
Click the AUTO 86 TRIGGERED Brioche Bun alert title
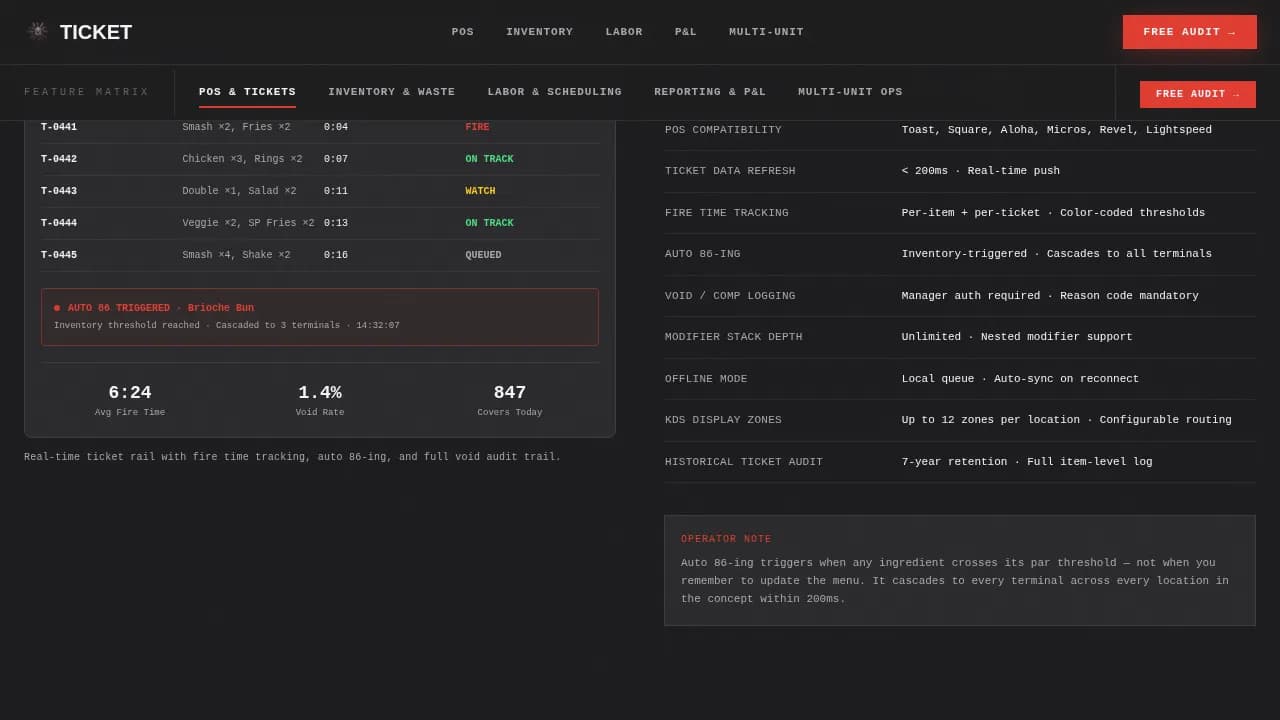(x=161, y=308)
